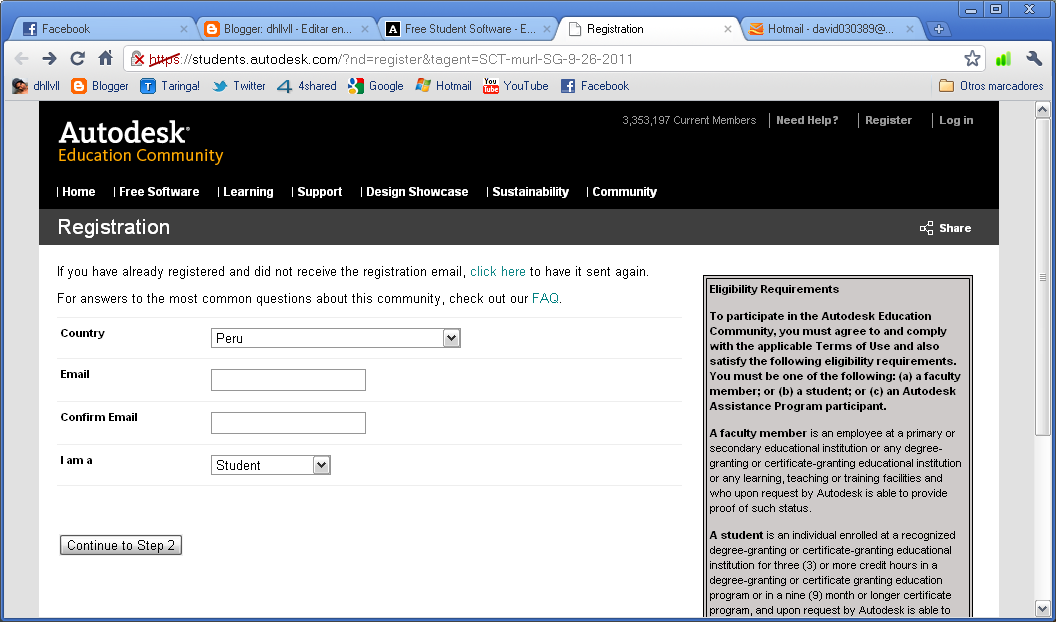Image resolution: width=1056 pixels, height=622 pixels.
Task: Close the Free Student Software tab
Action: (547, 29)
